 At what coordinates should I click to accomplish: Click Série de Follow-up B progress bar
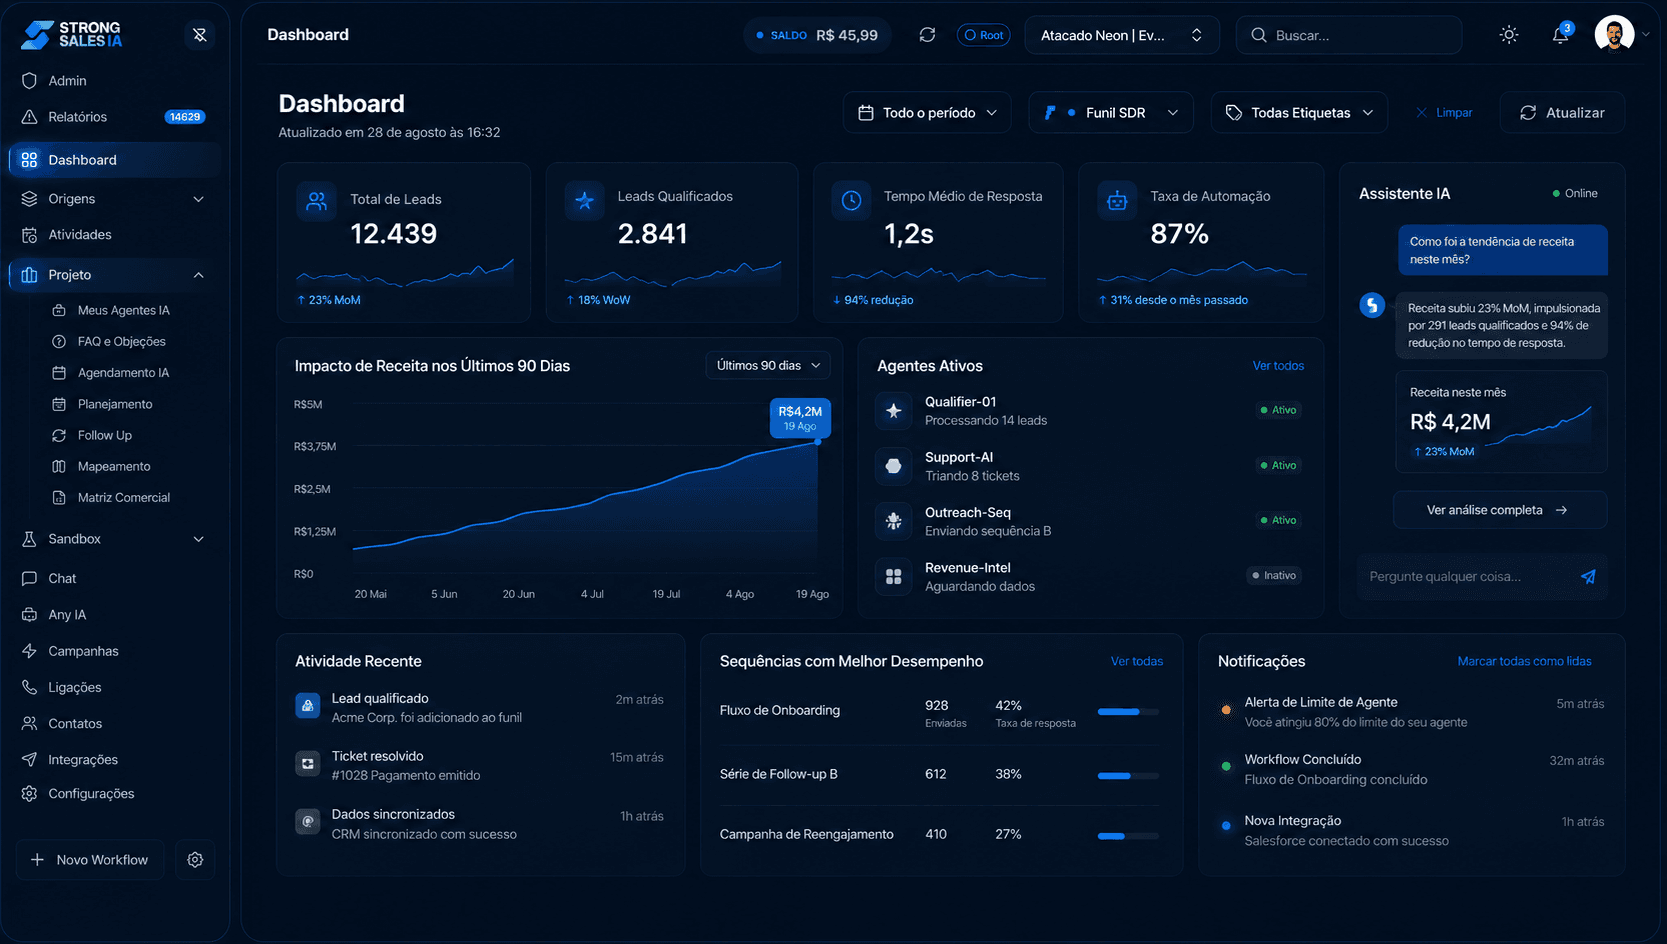tap(1128, 776)
